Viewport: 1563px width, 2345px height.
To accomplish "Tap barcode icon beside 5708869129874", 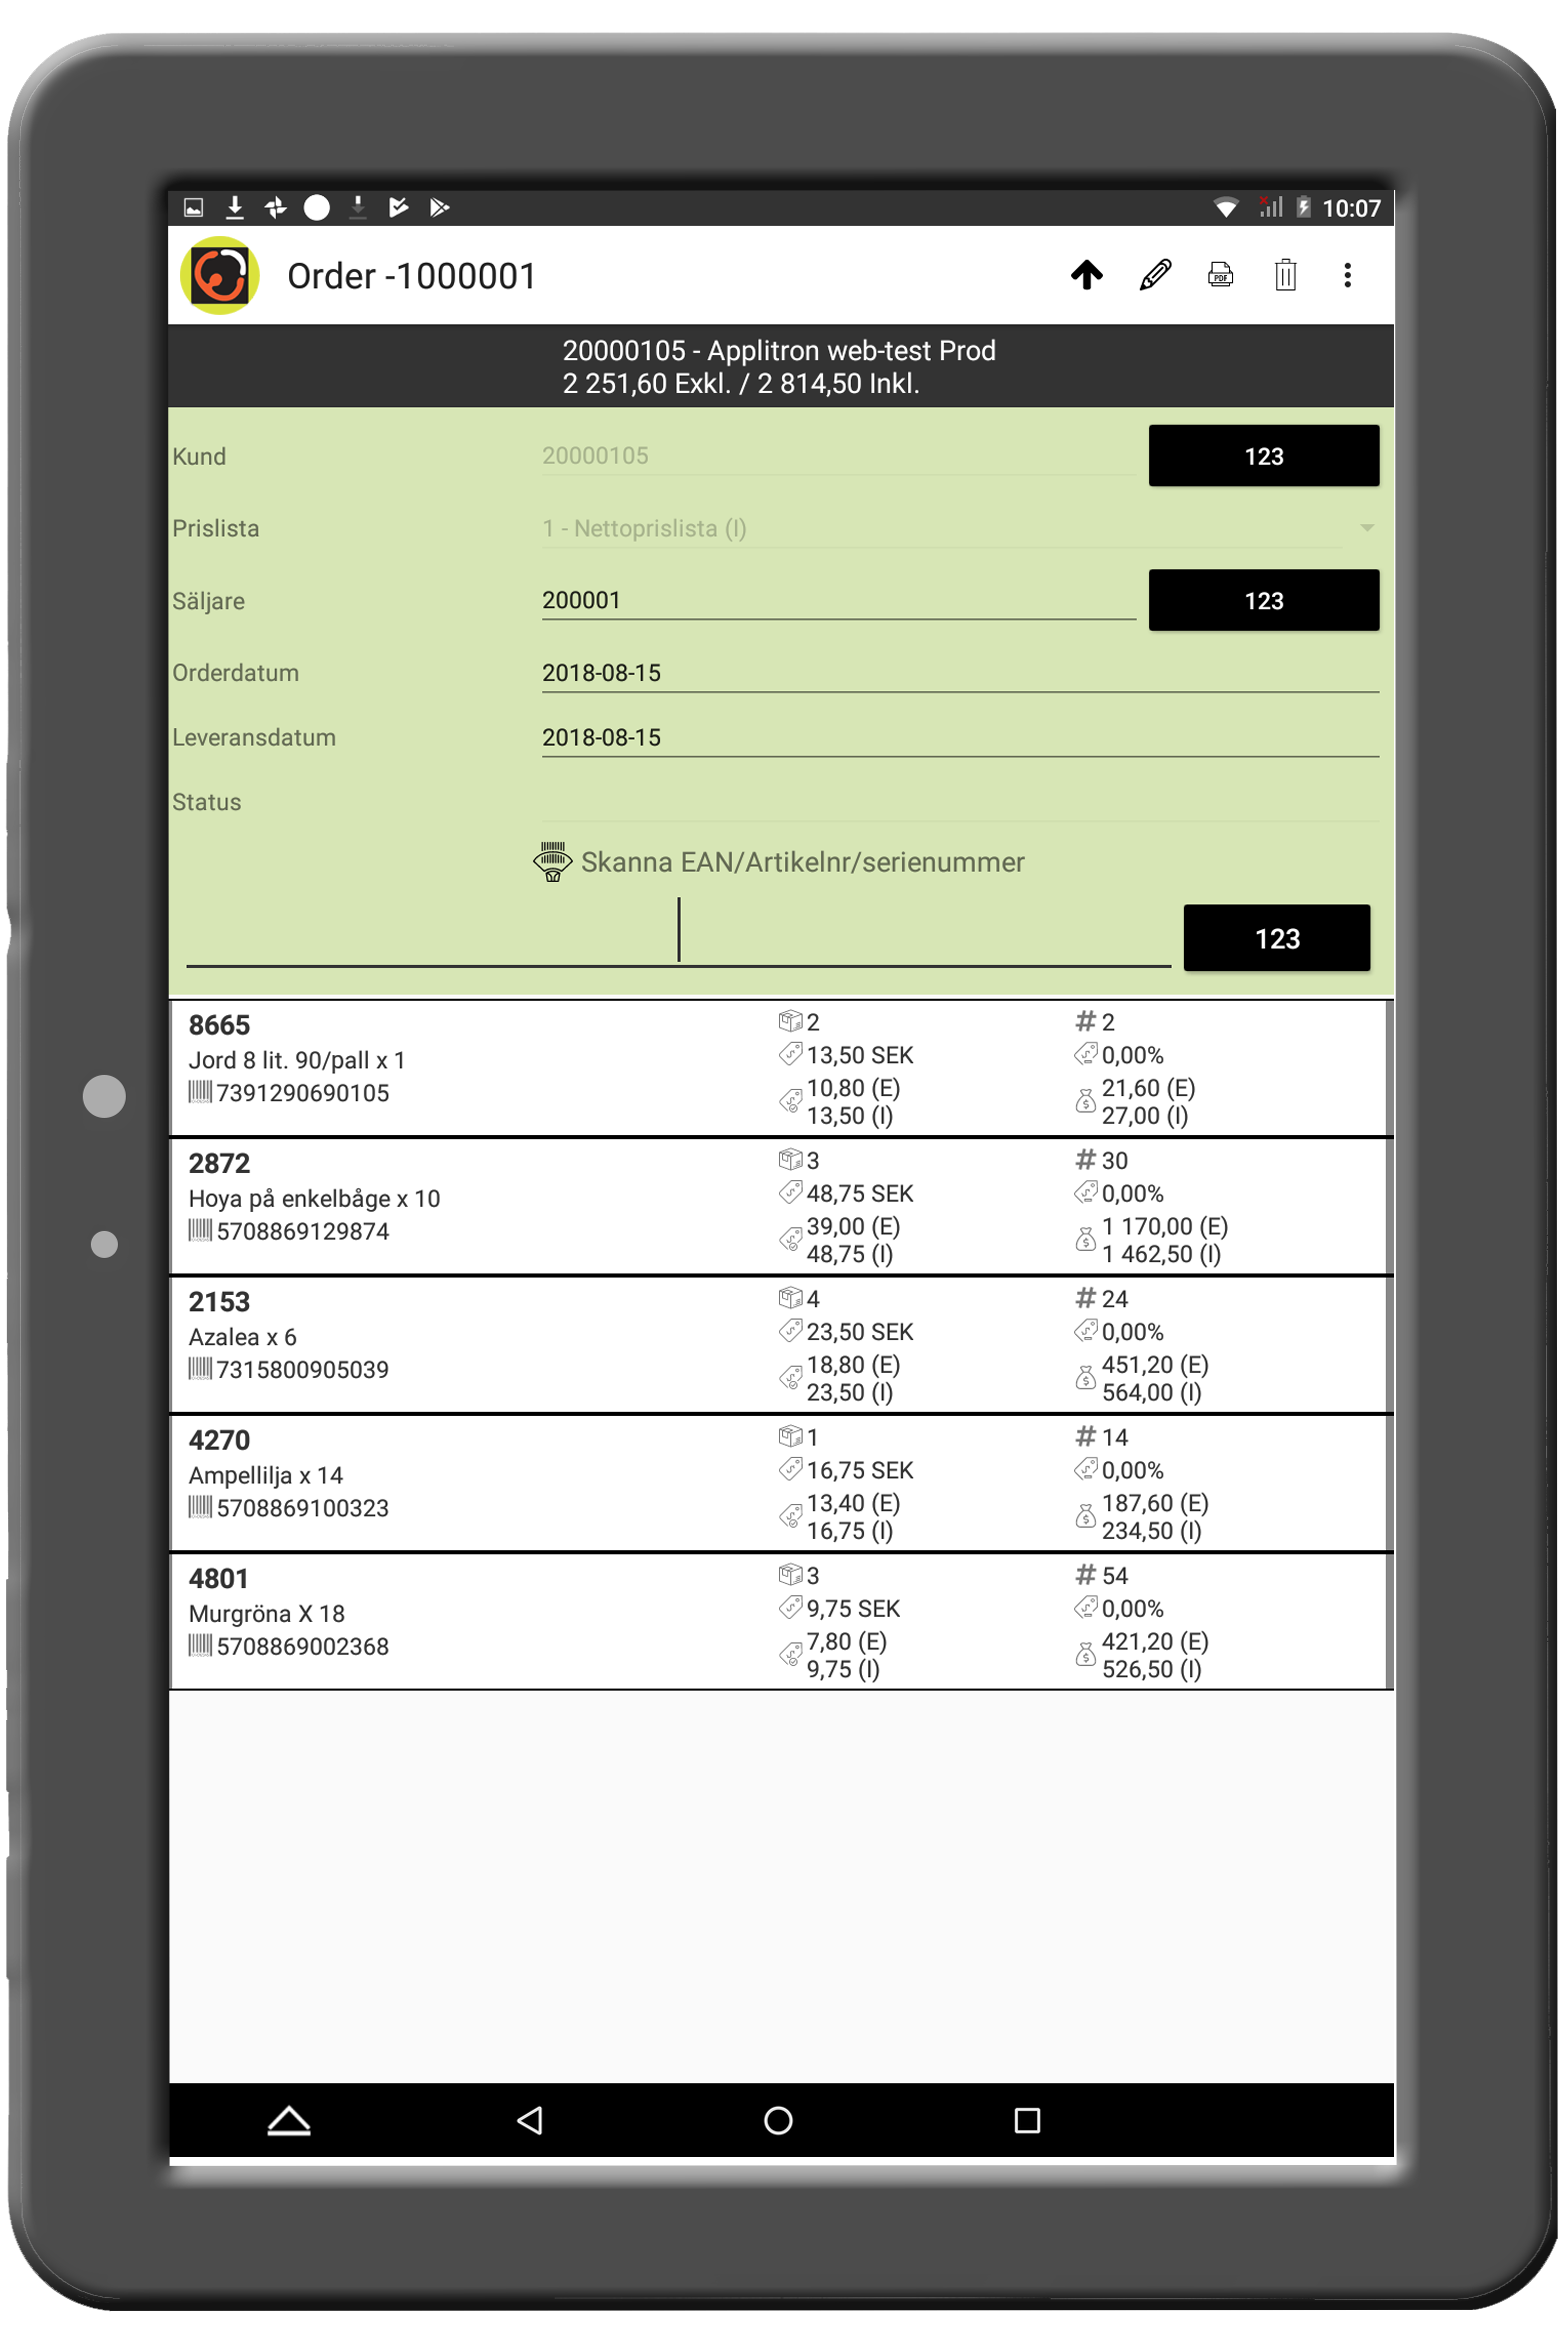I will click(200, 1229).
